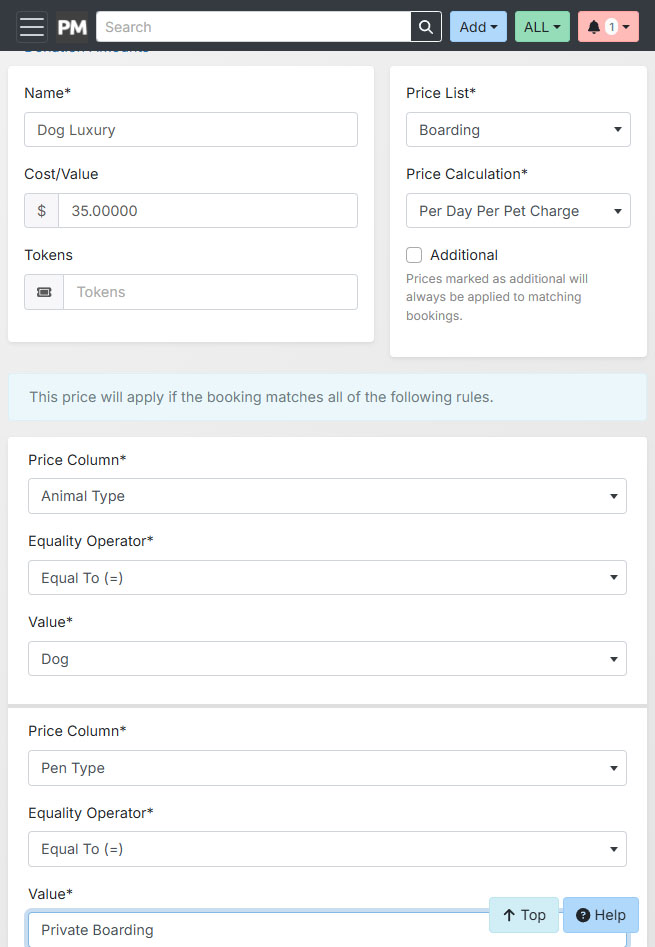Expand the Price Calculation dropdown

(518, 211)
